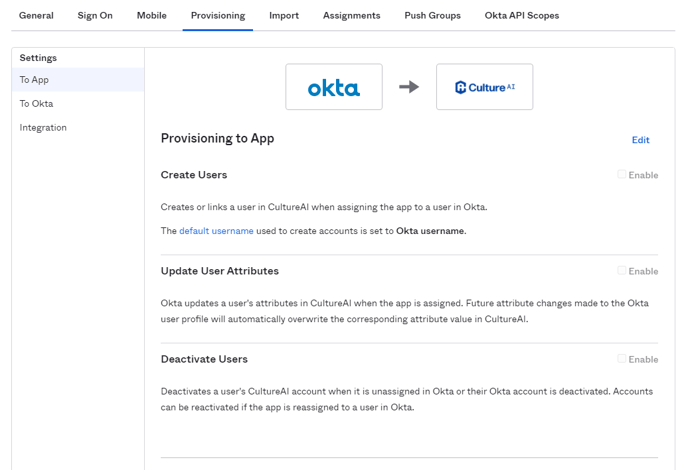Viewport: 688px width, 470px height.
Task: Click the CultureAI logo box
Action: tap(484, 87)
